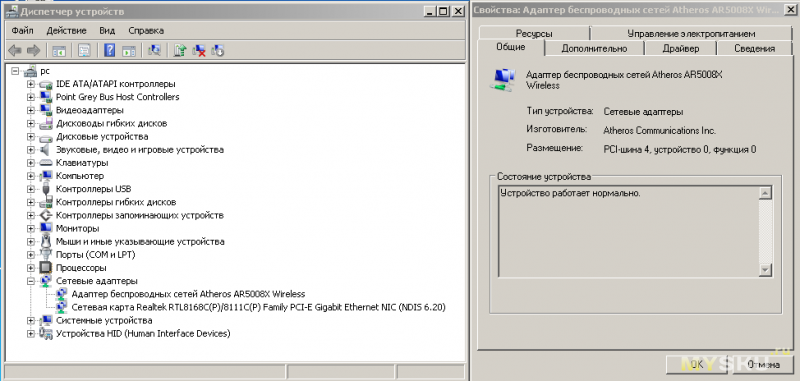Open the Справка menu
This screenshot has height=381, width=800.
(146, 31)
